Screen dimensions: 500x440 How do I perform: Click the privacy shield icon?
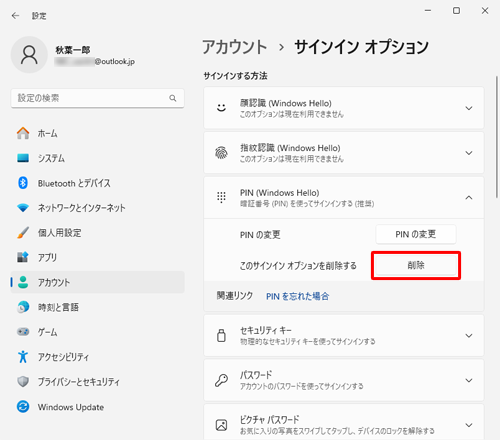(x=23, y=382)
